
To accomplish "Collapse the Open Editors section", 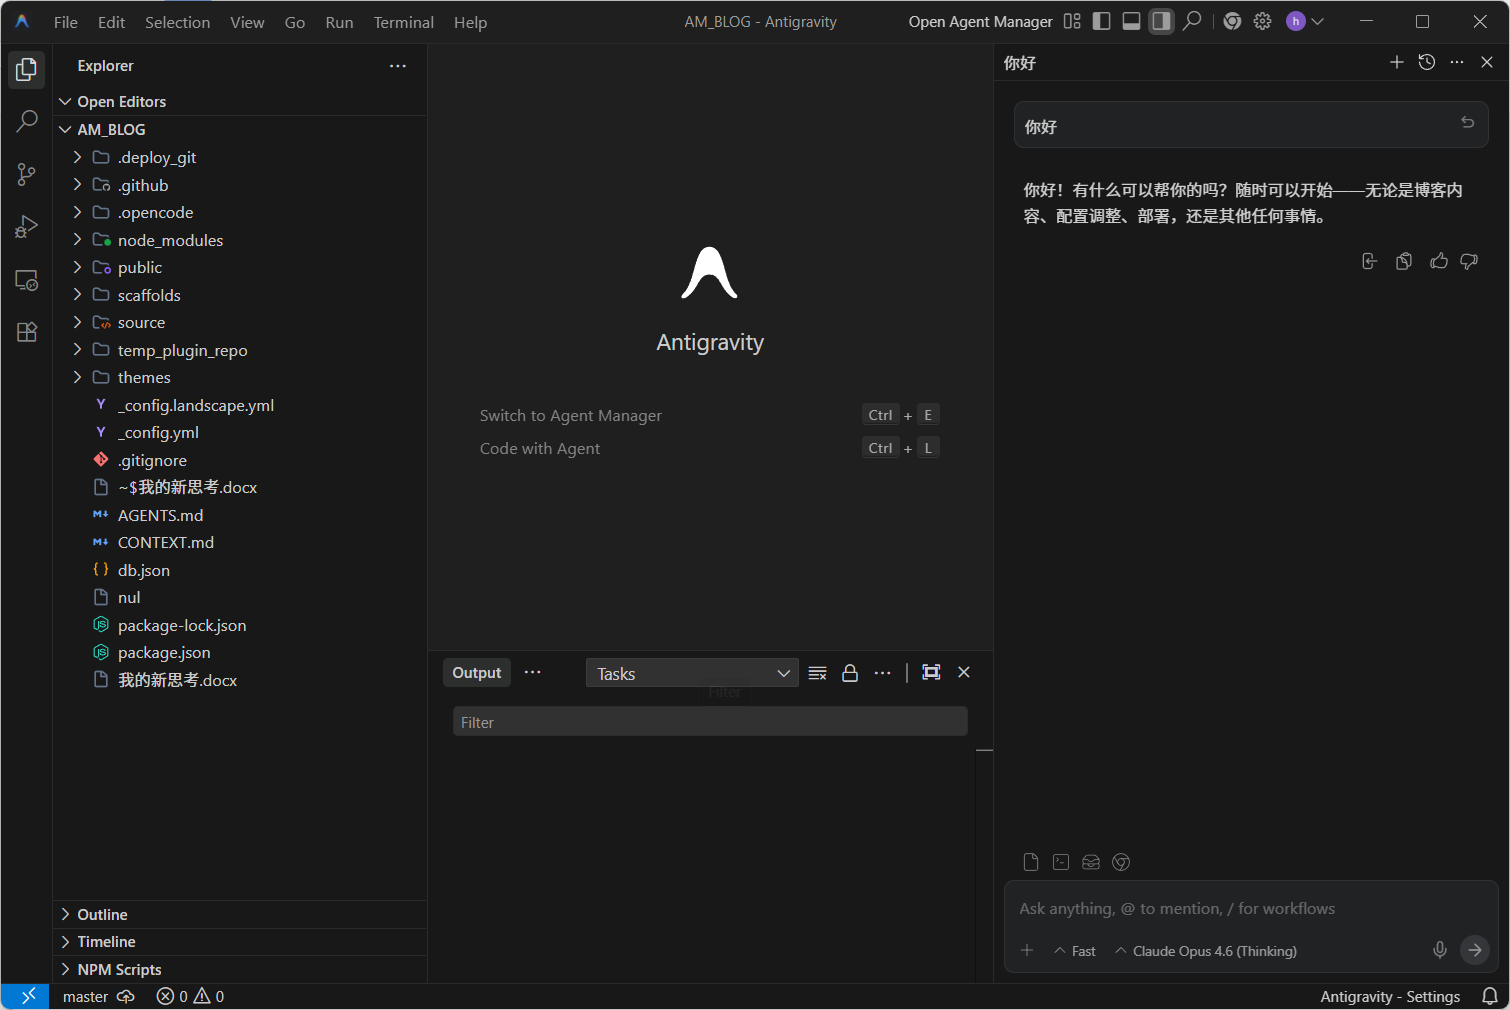I will click(240, 102).
